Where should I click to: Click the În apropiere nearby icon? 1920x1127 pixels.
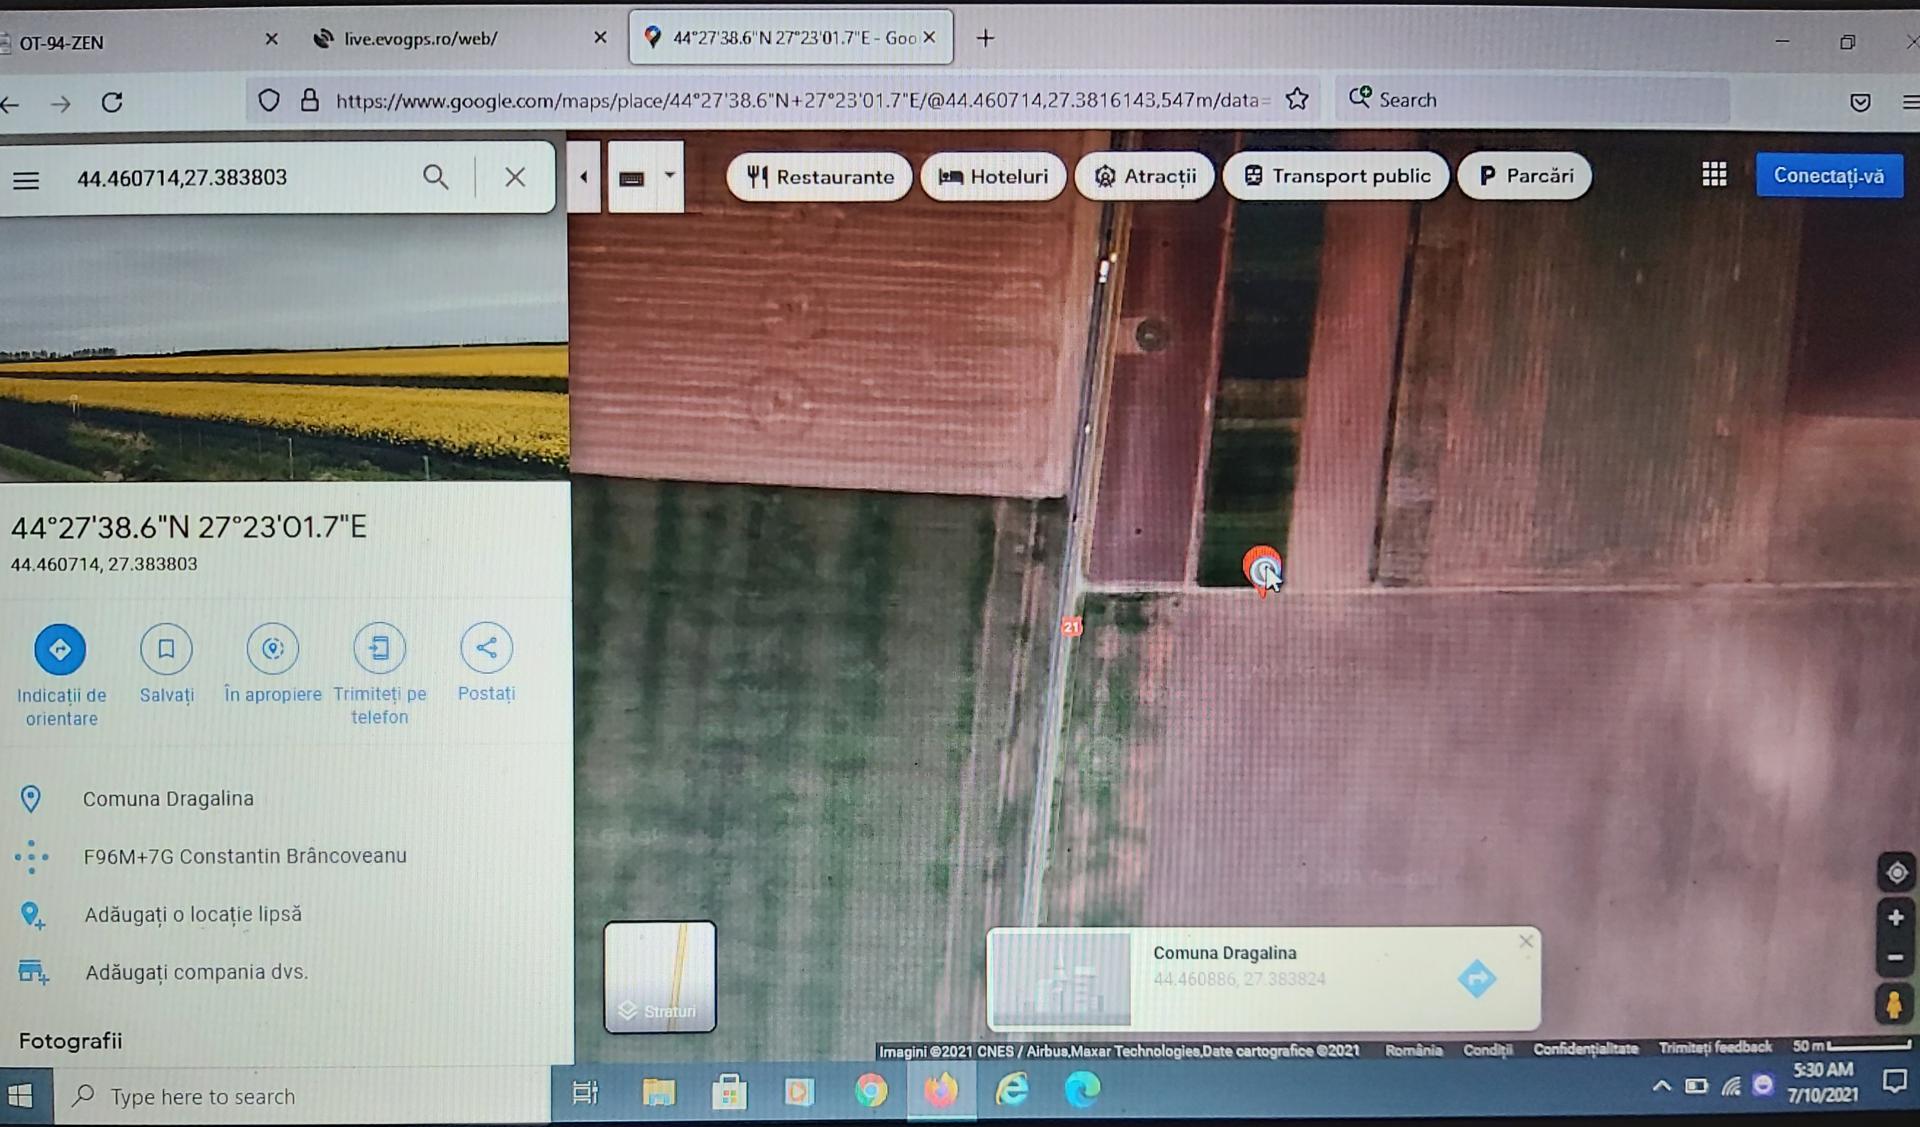coord(272,649)
